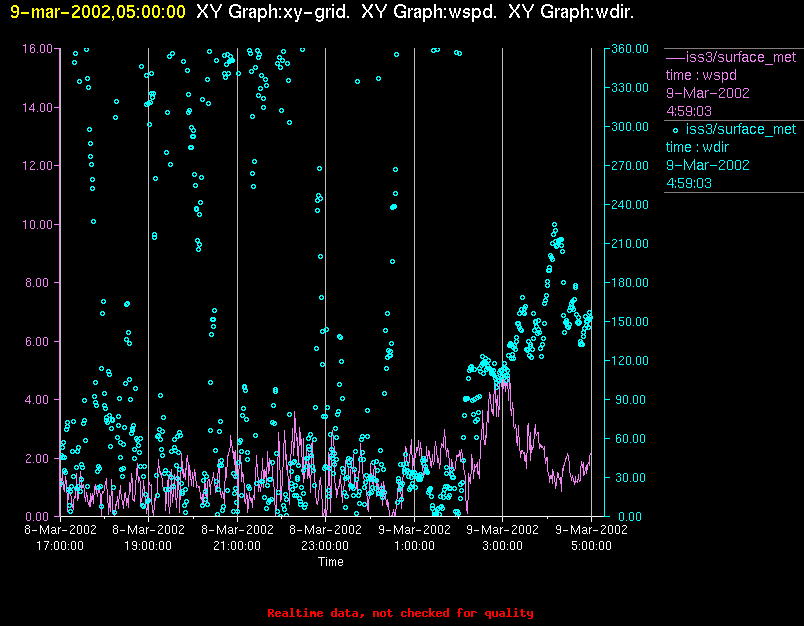Click the yellow timestamp 9-mar-2002,05:00:00

tap(98, 12)
